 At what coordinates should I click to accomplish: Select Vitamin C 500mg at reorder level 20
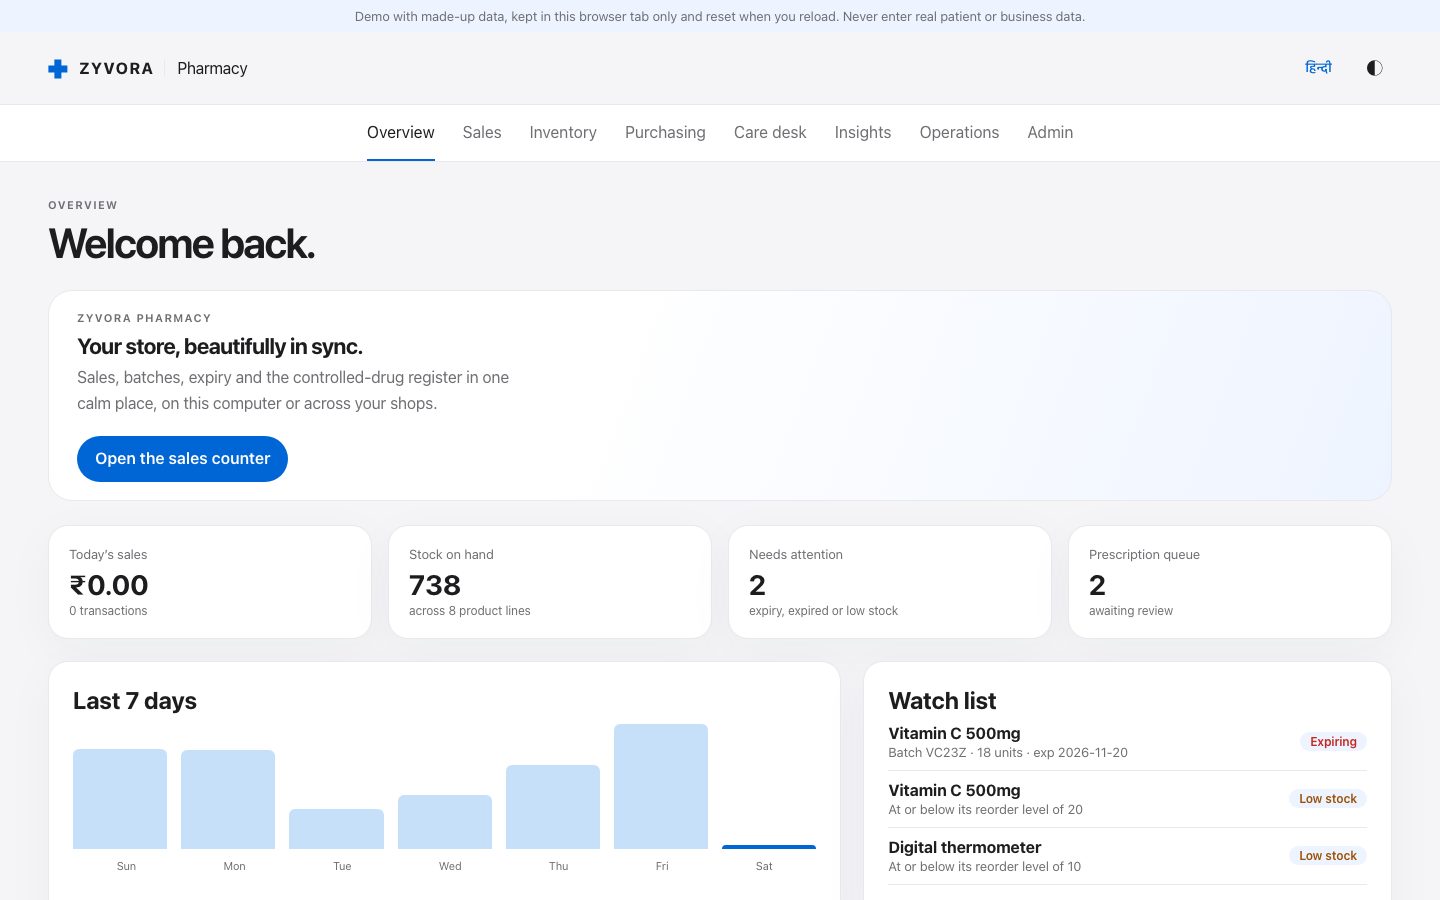point(1128,799)
